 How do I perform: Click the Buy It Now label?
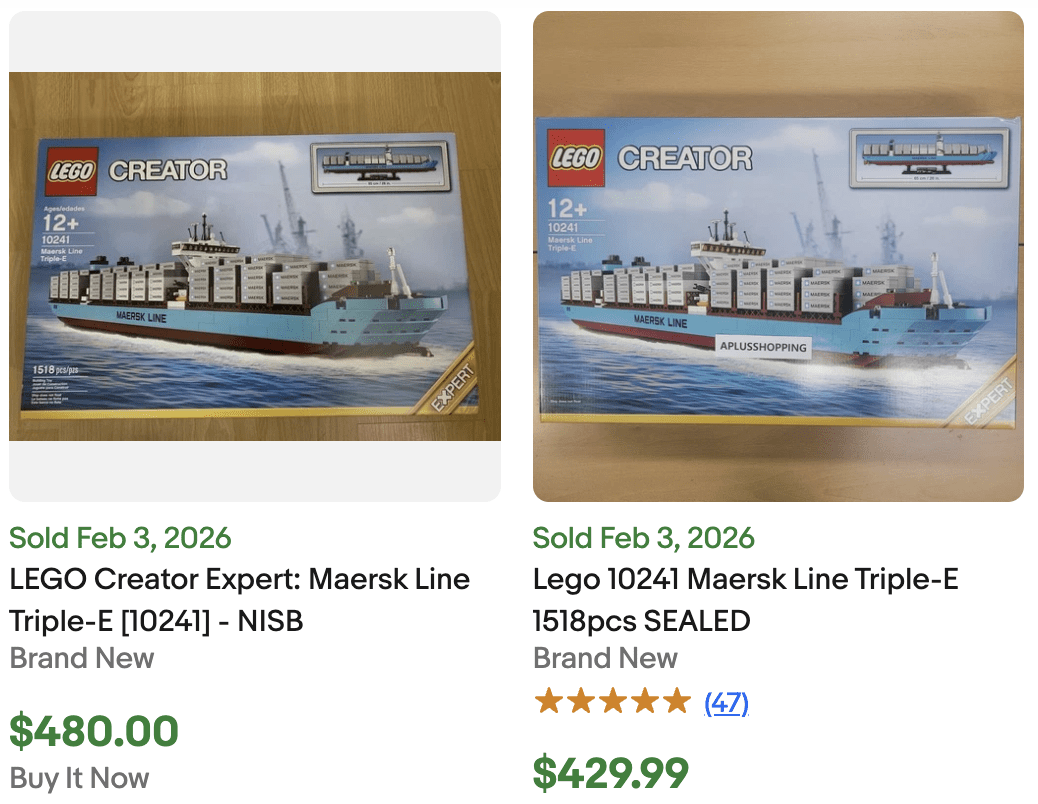click(77, 778)
